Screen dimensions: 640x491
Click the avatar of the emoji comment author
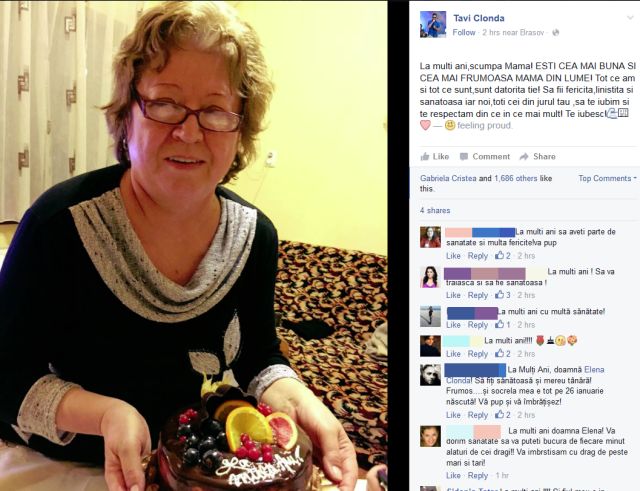430,346
